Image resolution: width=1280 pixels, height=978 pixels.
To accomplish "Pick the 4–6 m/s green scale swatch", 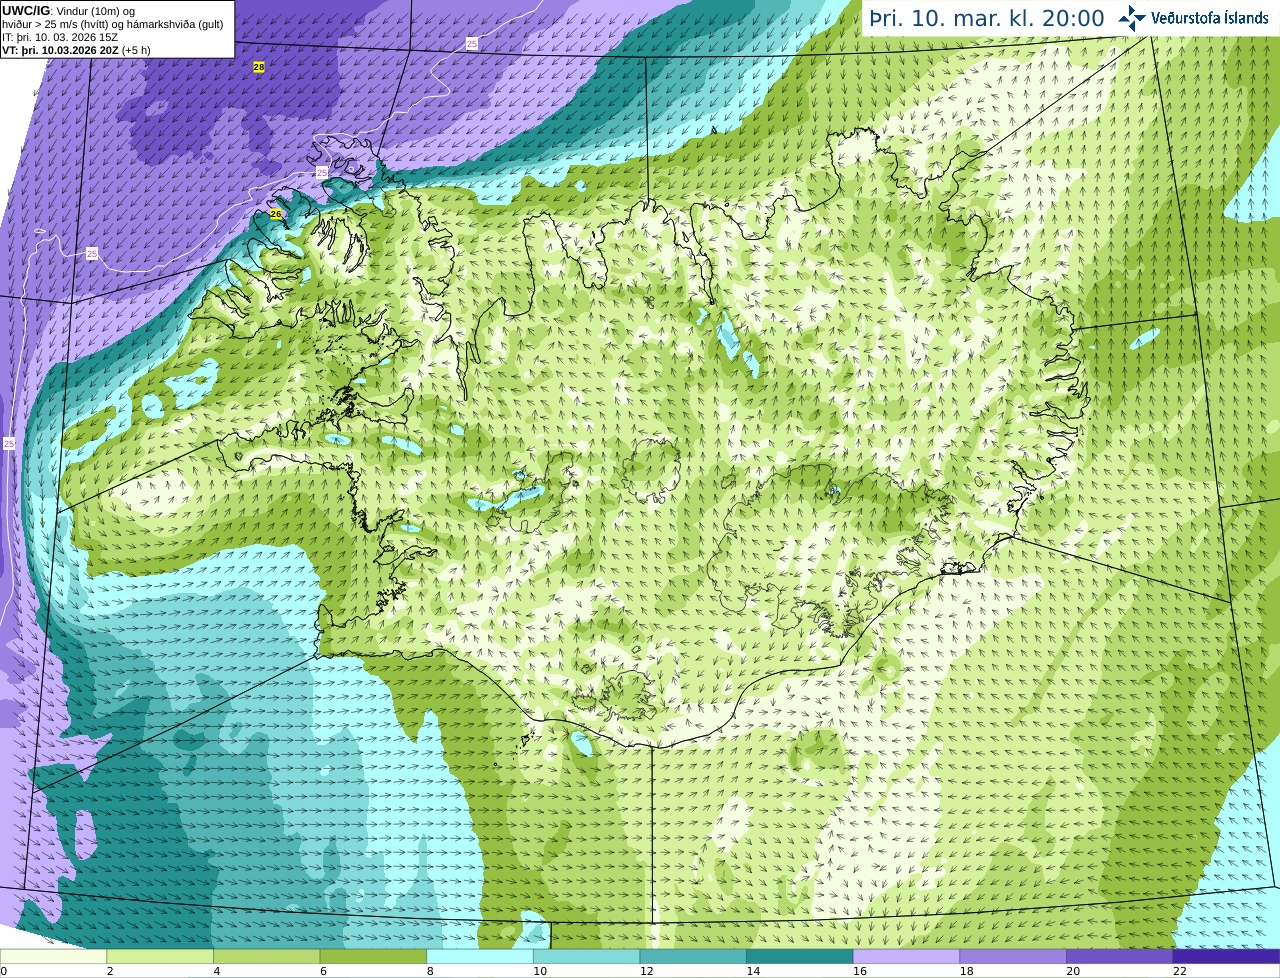I will (x=266, y=956).
